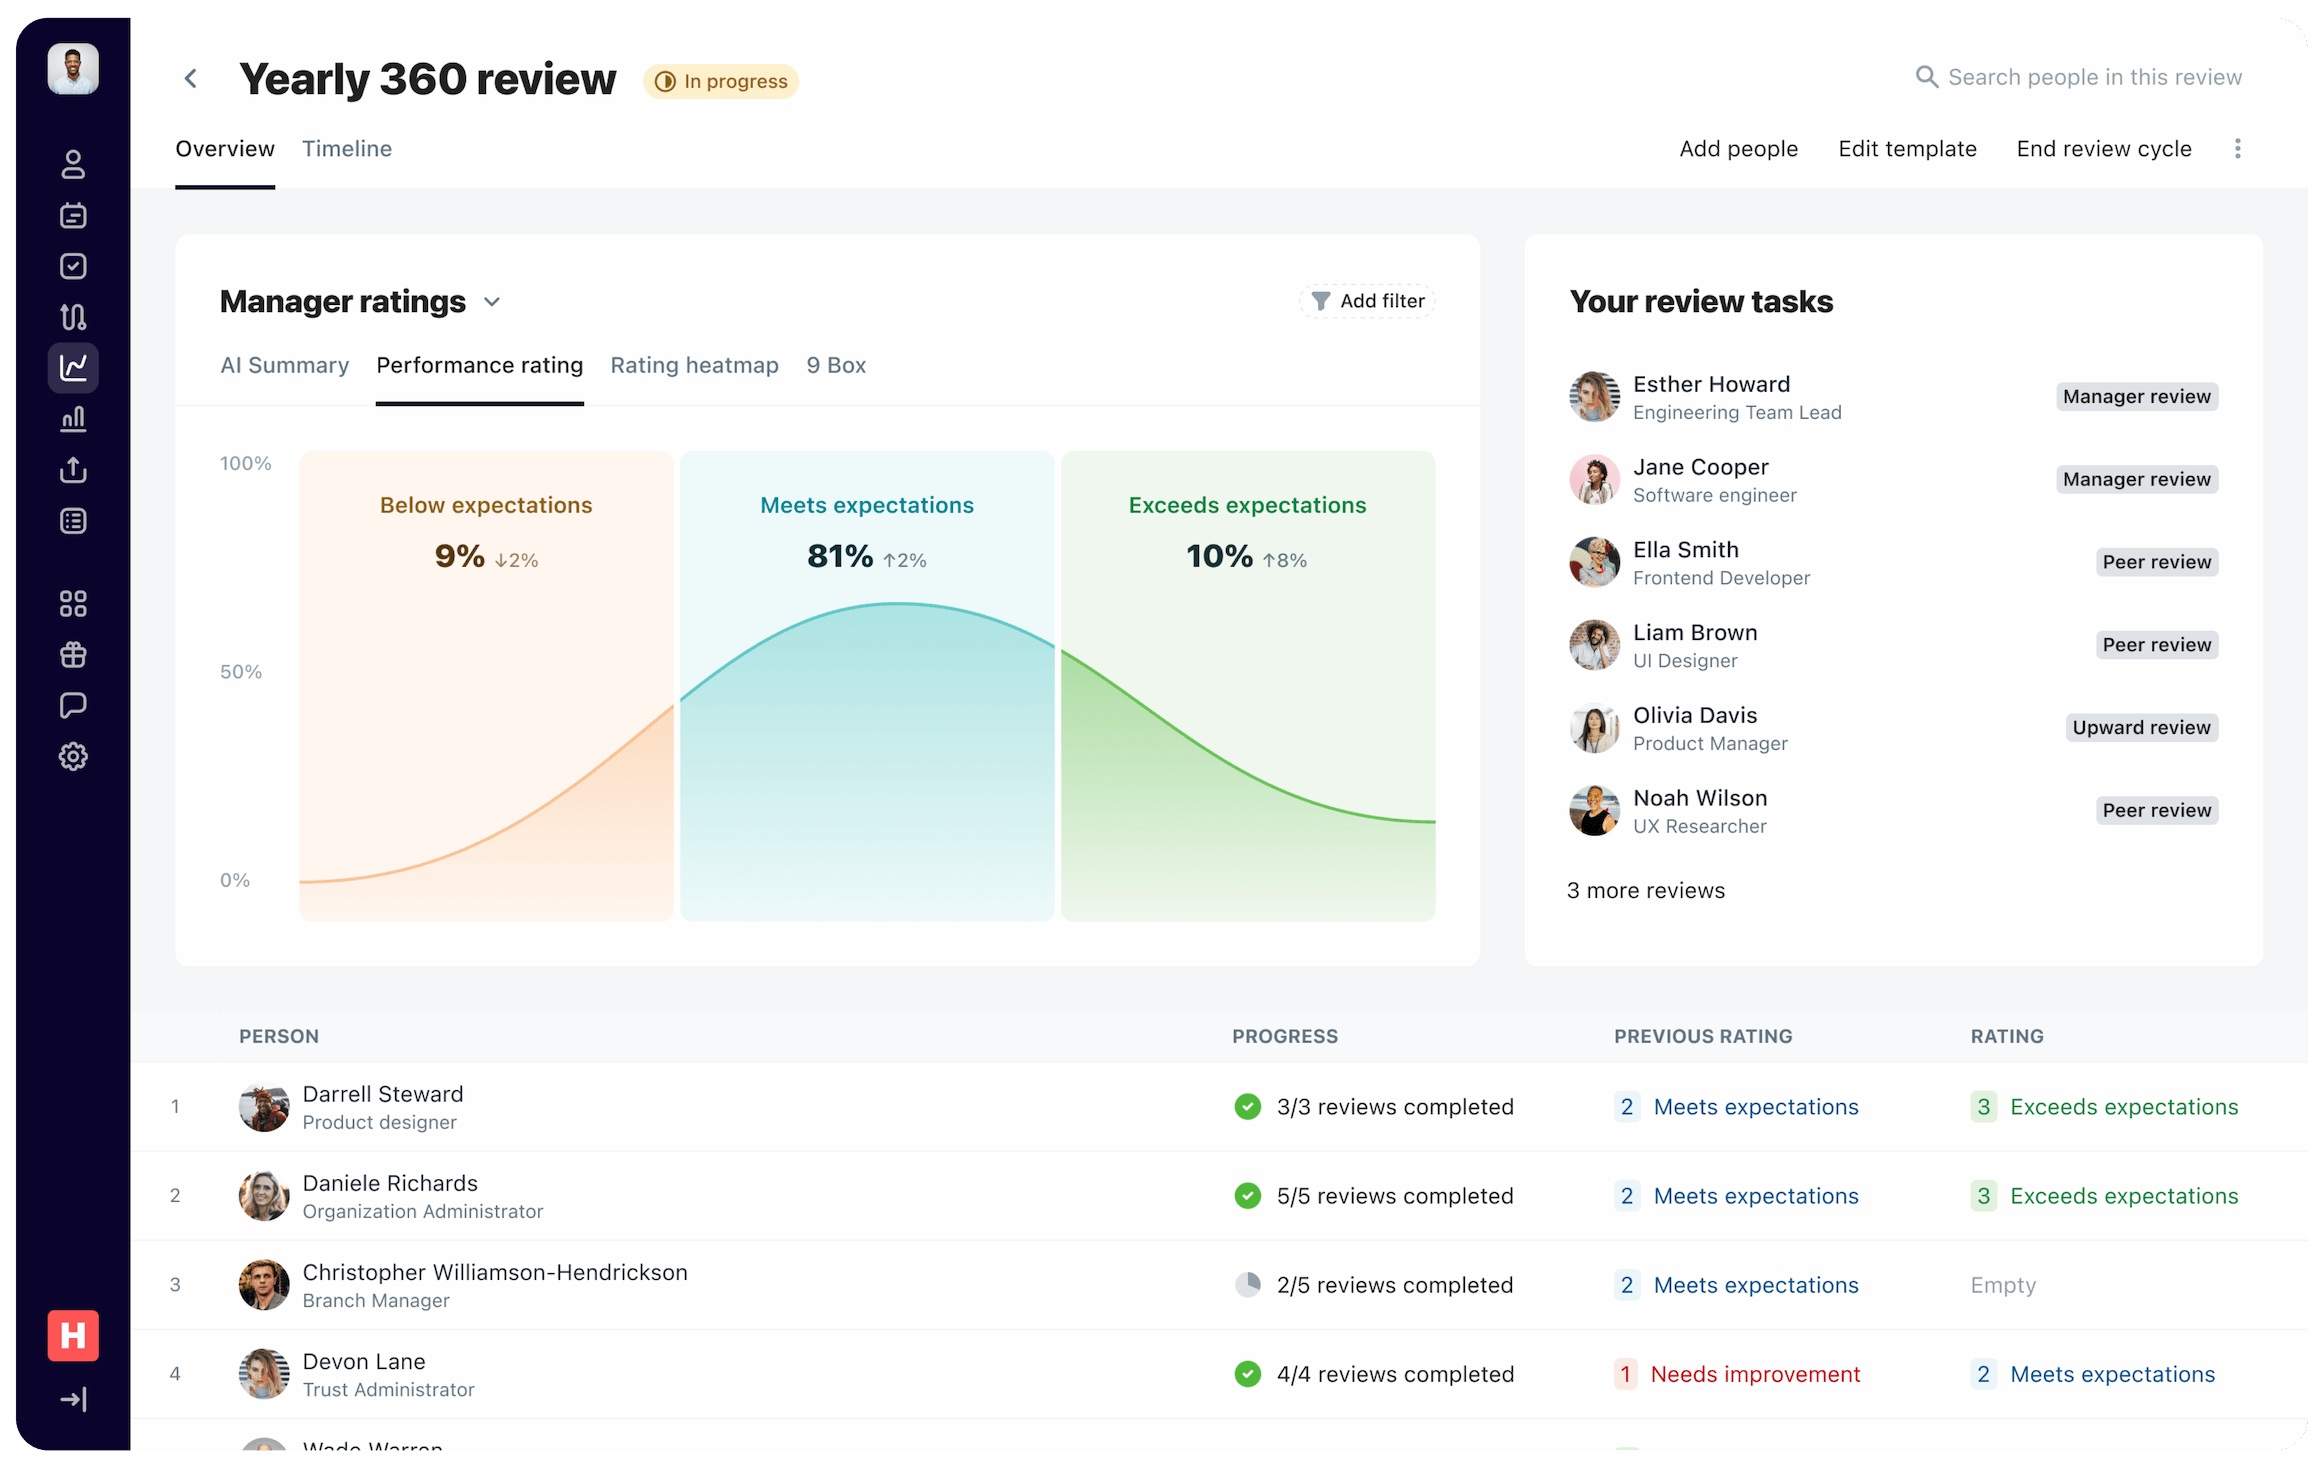Image resolution: width=2324 pixels, height=1465 pixels.
Task: Click the End review cycle button
Action: tap(2103, 148)
